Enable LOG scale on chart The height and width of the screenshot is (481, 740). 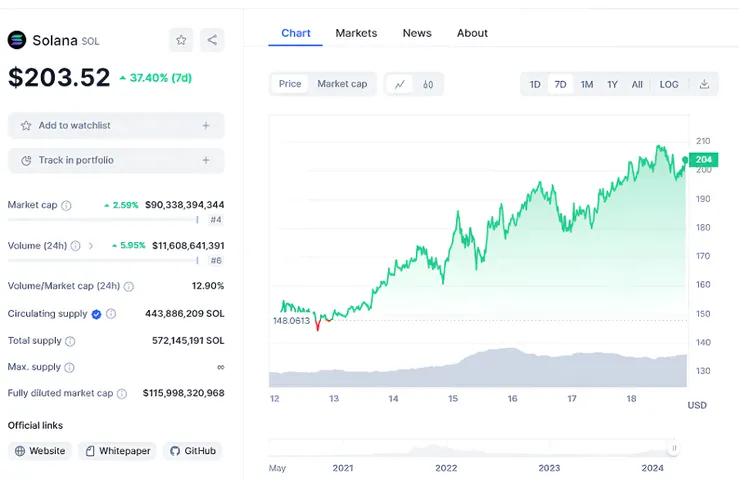point(669,84)
